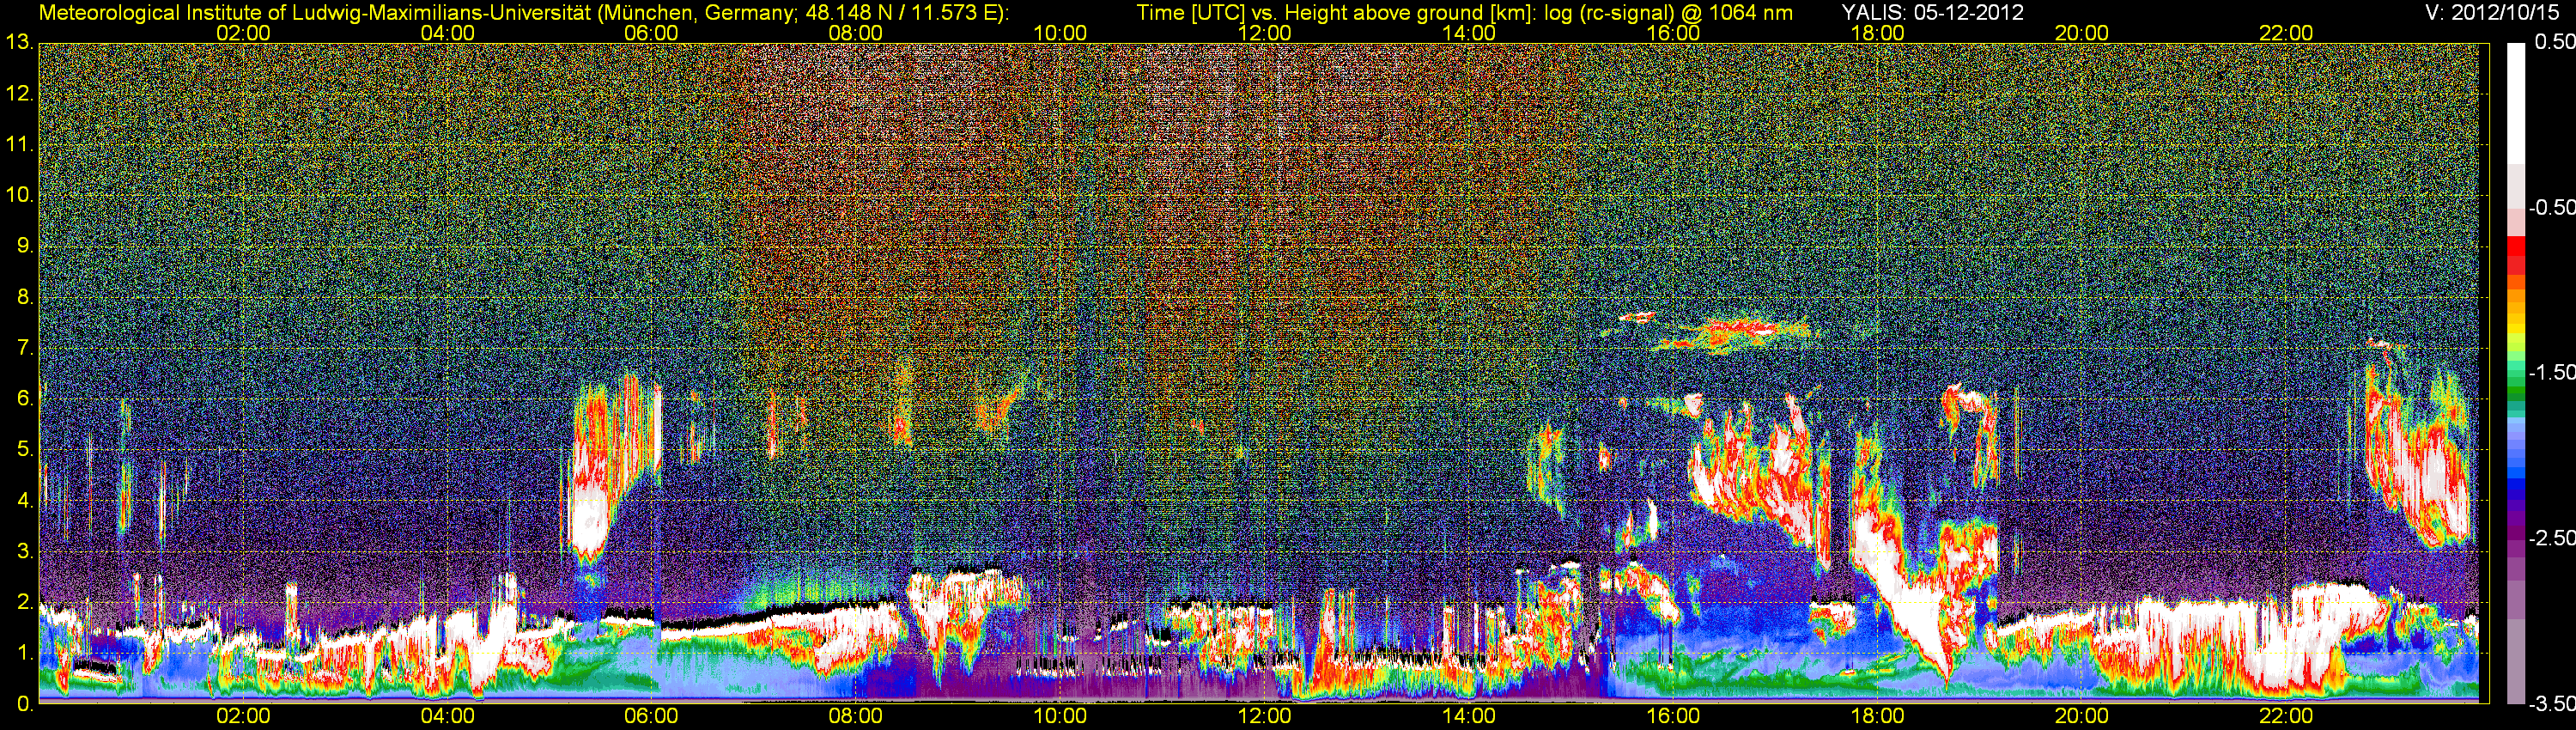
Task: Click the 4 km height axis label
Action: coord(25,500)
